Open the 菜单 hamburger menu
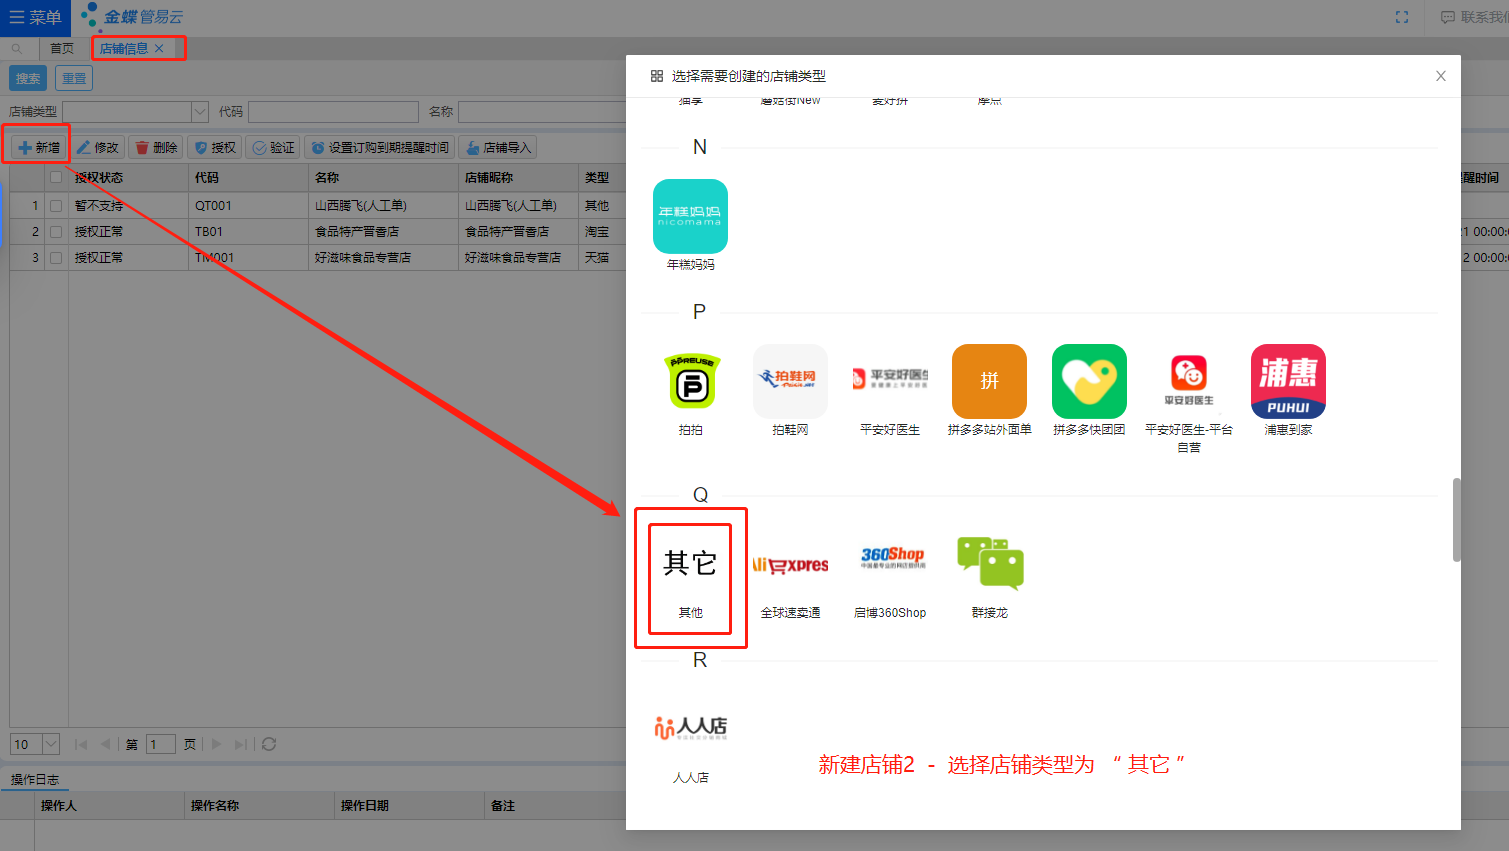 (35, 17)
